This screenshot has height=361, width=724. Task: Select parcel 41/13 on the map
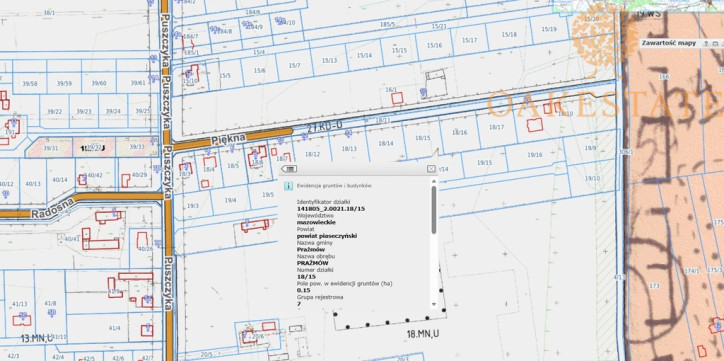pos(20,304)
